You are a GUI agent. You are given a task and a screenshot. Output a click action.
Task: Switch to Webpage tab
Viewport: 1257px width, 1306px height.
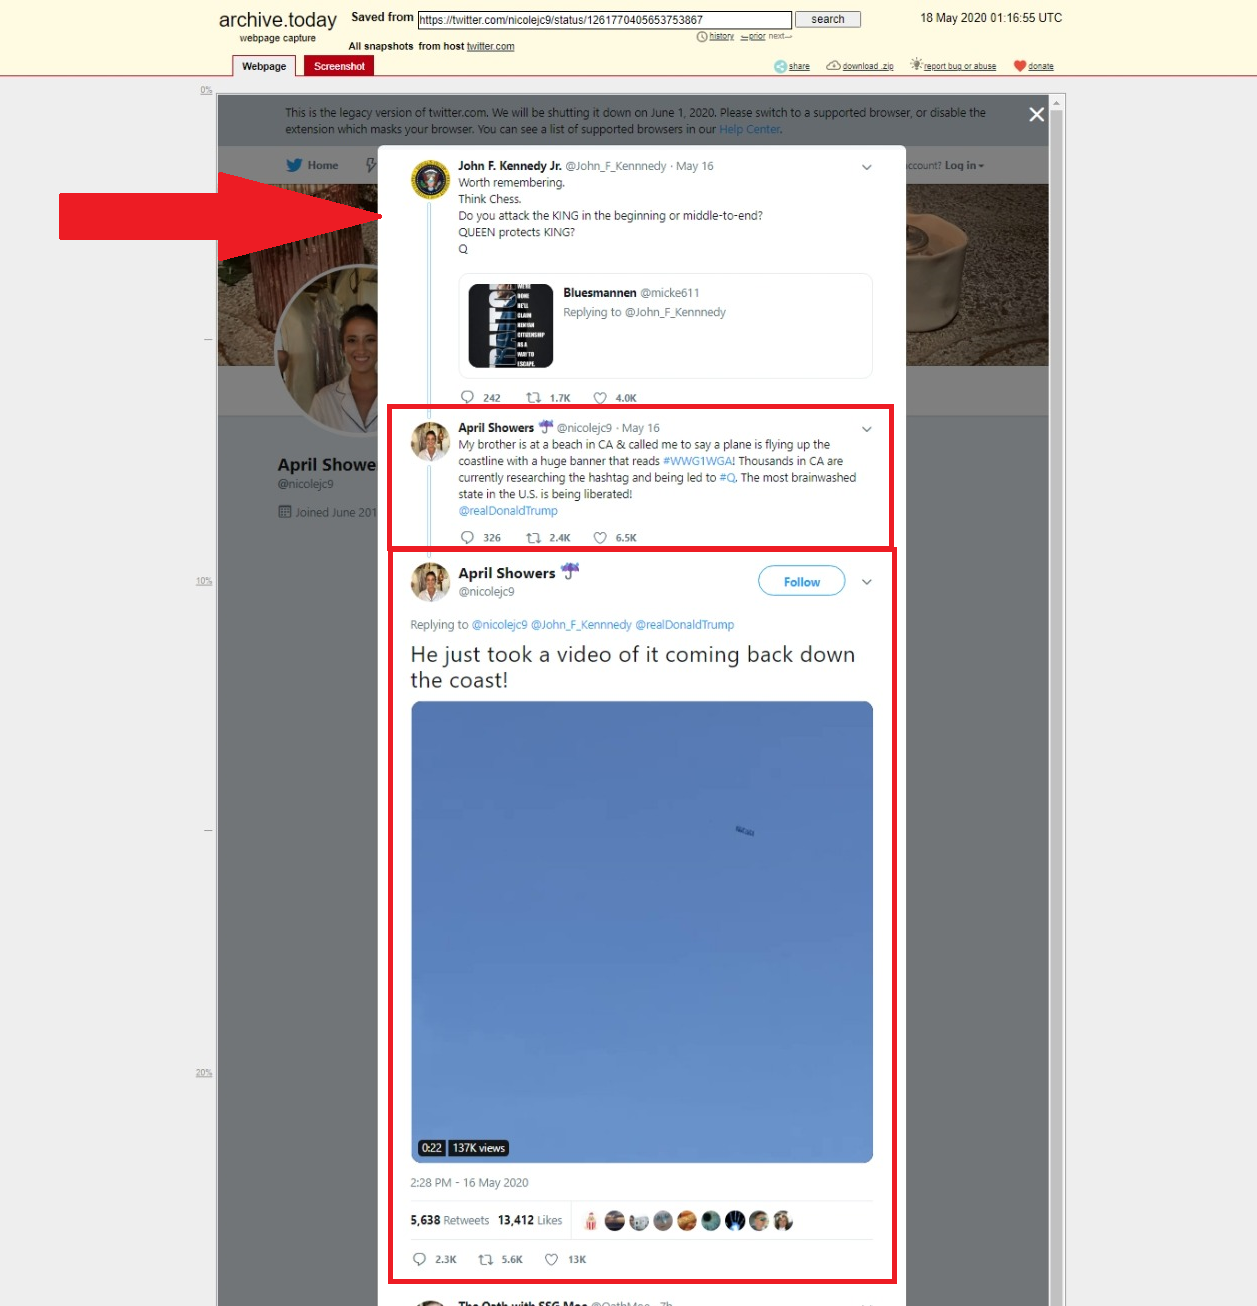click(264, 66)
